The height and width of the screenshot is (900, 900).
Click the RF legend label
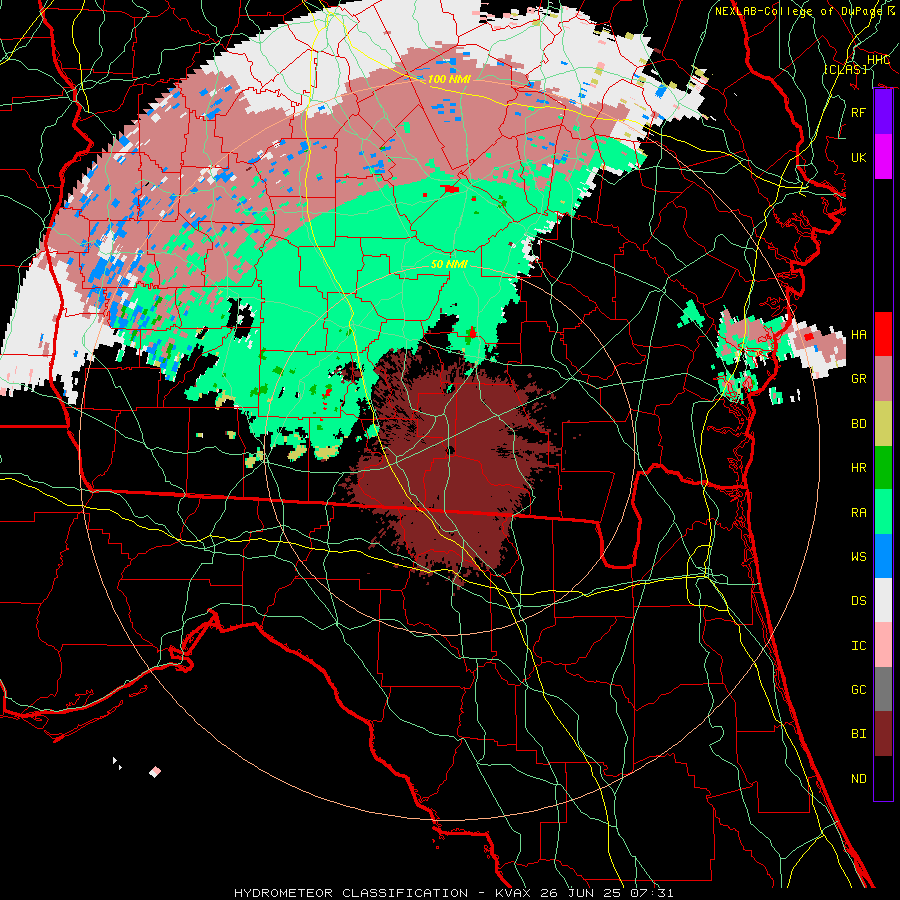click(858, 112)
